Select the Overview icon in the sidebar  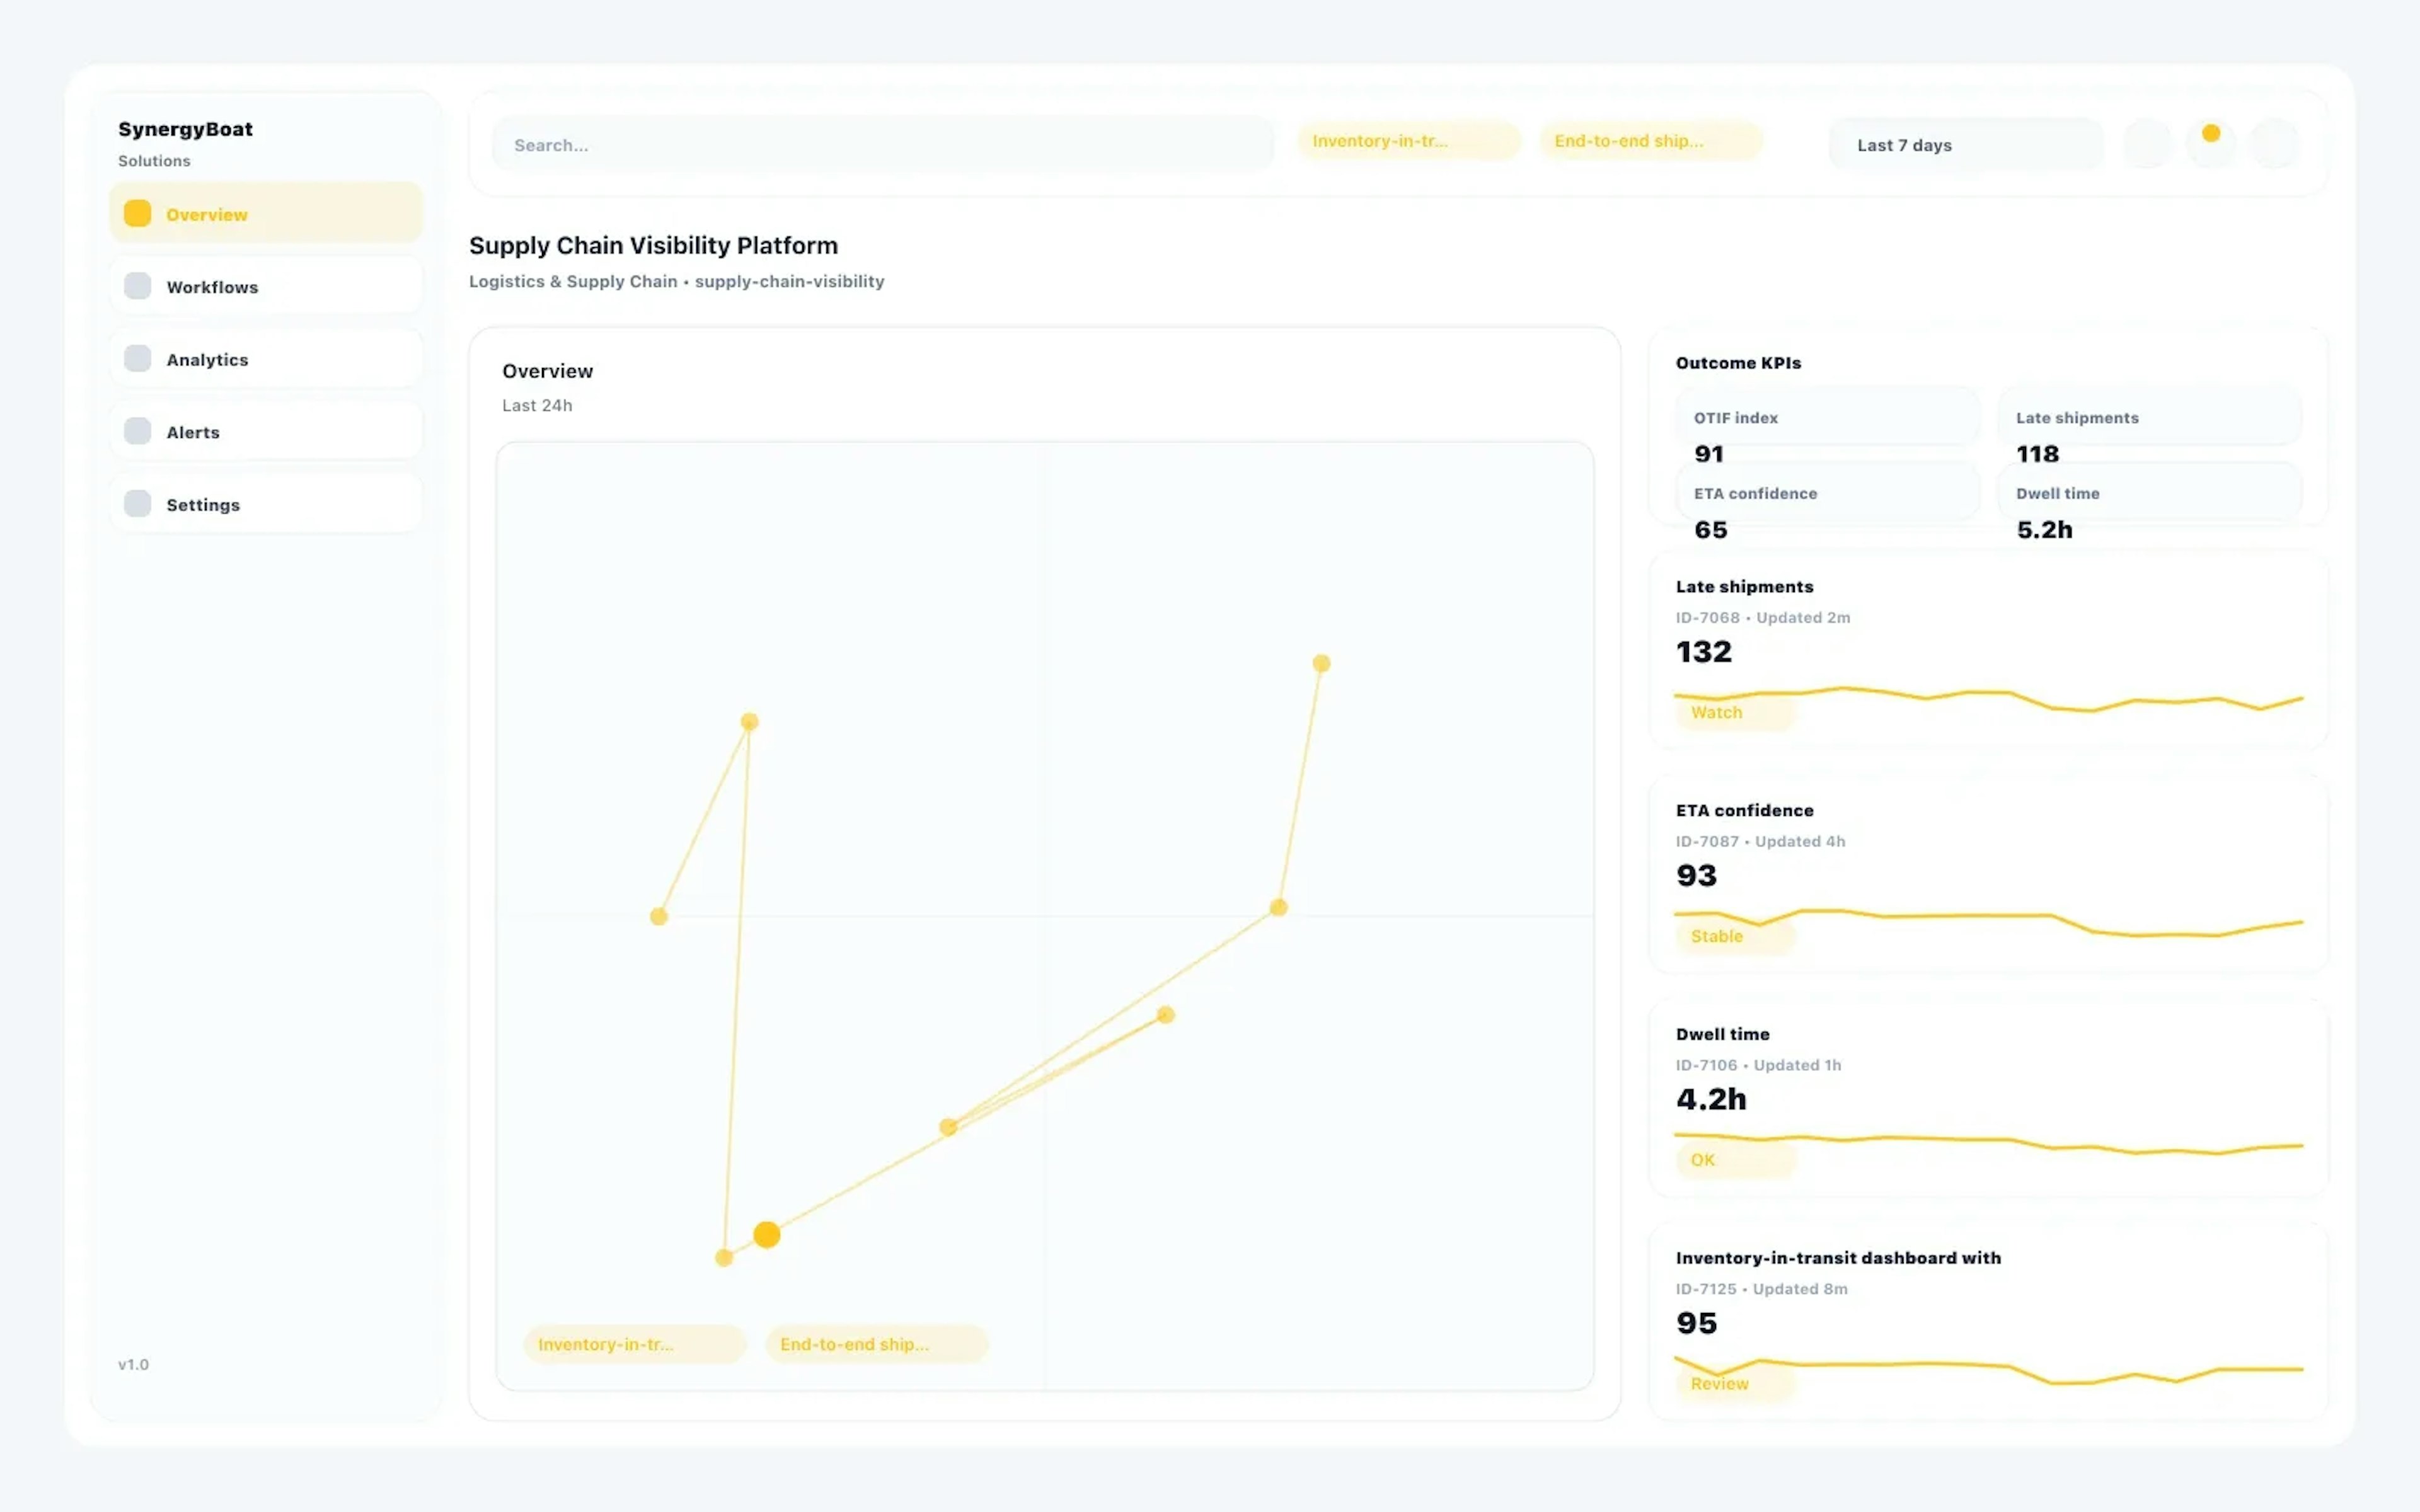tap(137, 212)
